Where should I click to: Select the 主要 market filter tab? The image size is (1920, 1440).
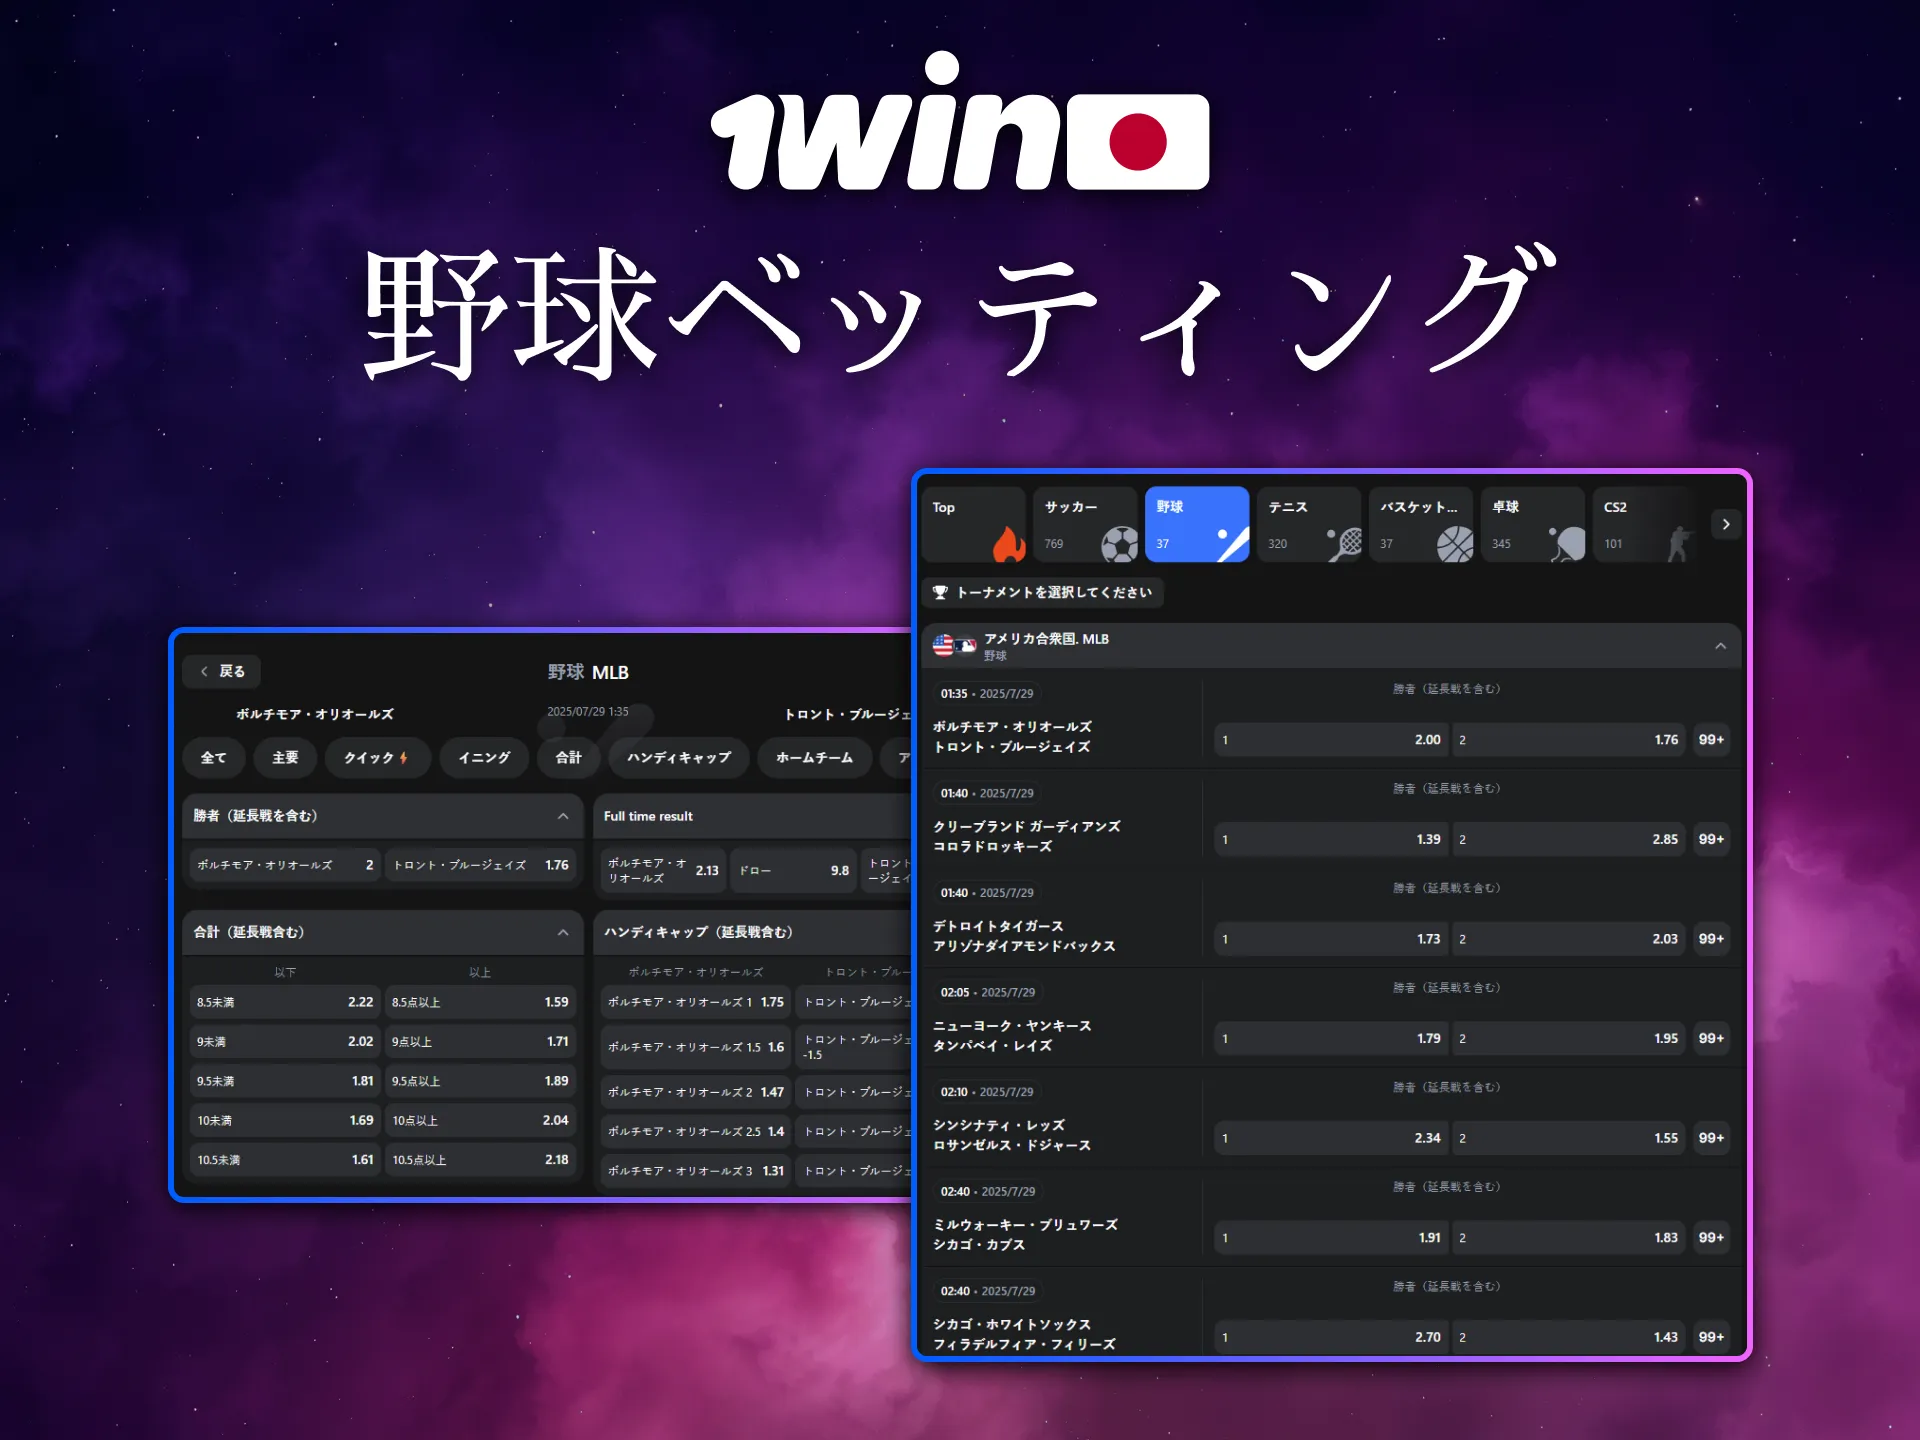[x=285, y=758]
